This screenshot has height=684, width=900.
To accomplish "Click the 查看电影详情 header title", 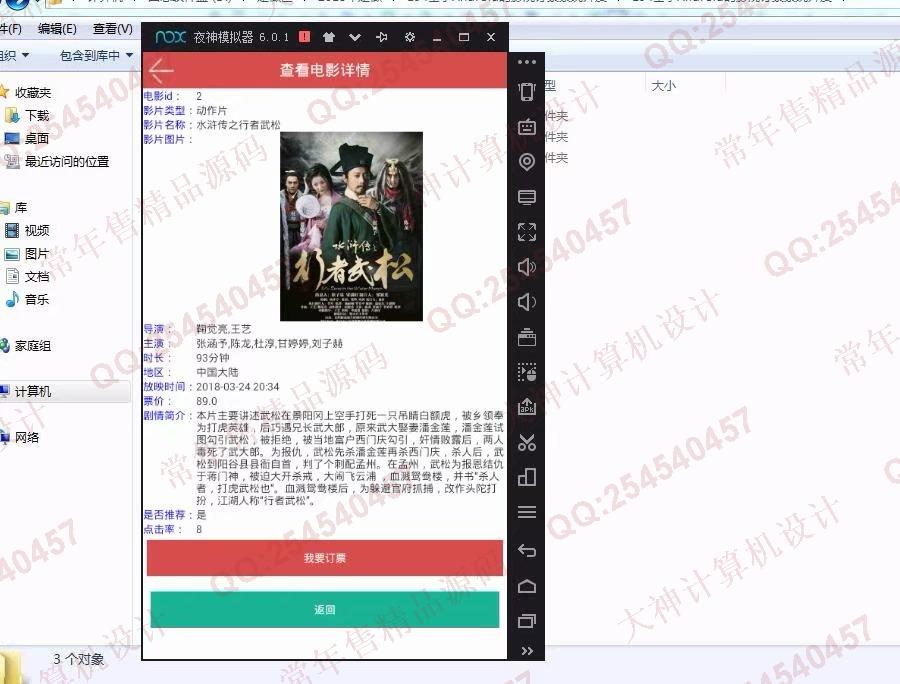I will point(325,70).
